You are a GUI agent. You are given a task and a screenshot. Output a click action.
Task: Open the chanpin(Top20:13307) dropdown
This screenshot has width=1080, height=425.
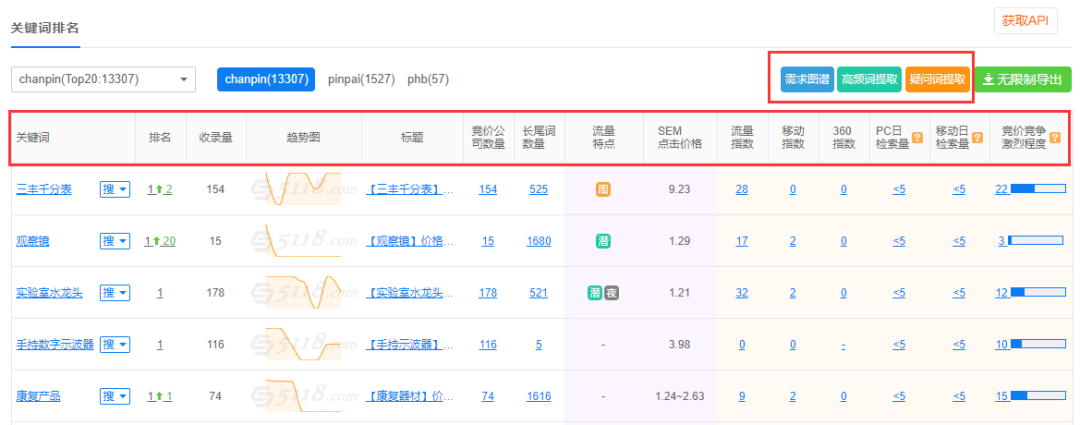(103, 79)
